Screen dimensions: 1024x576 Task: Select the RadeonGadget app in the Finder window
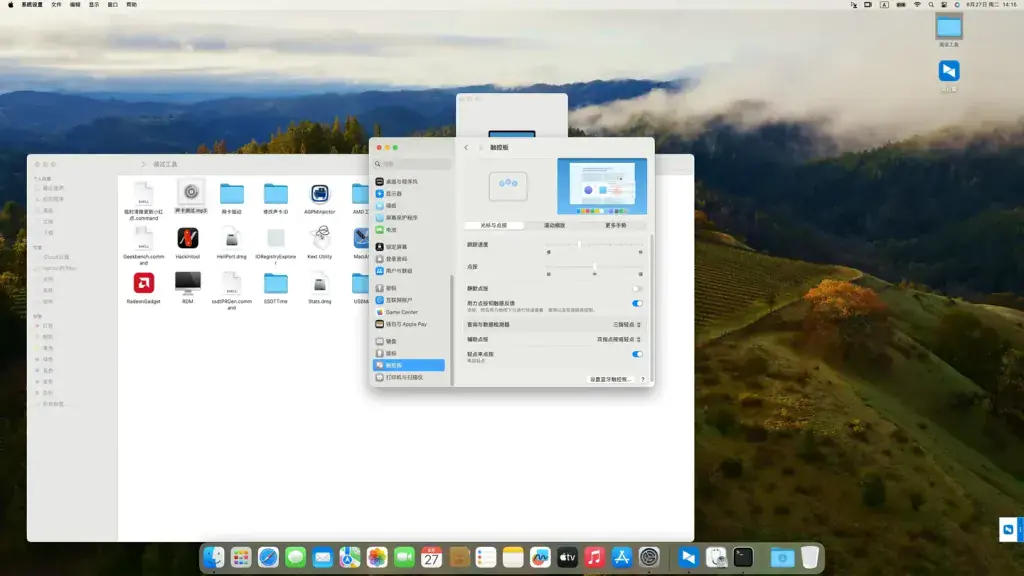click(144, 288)
